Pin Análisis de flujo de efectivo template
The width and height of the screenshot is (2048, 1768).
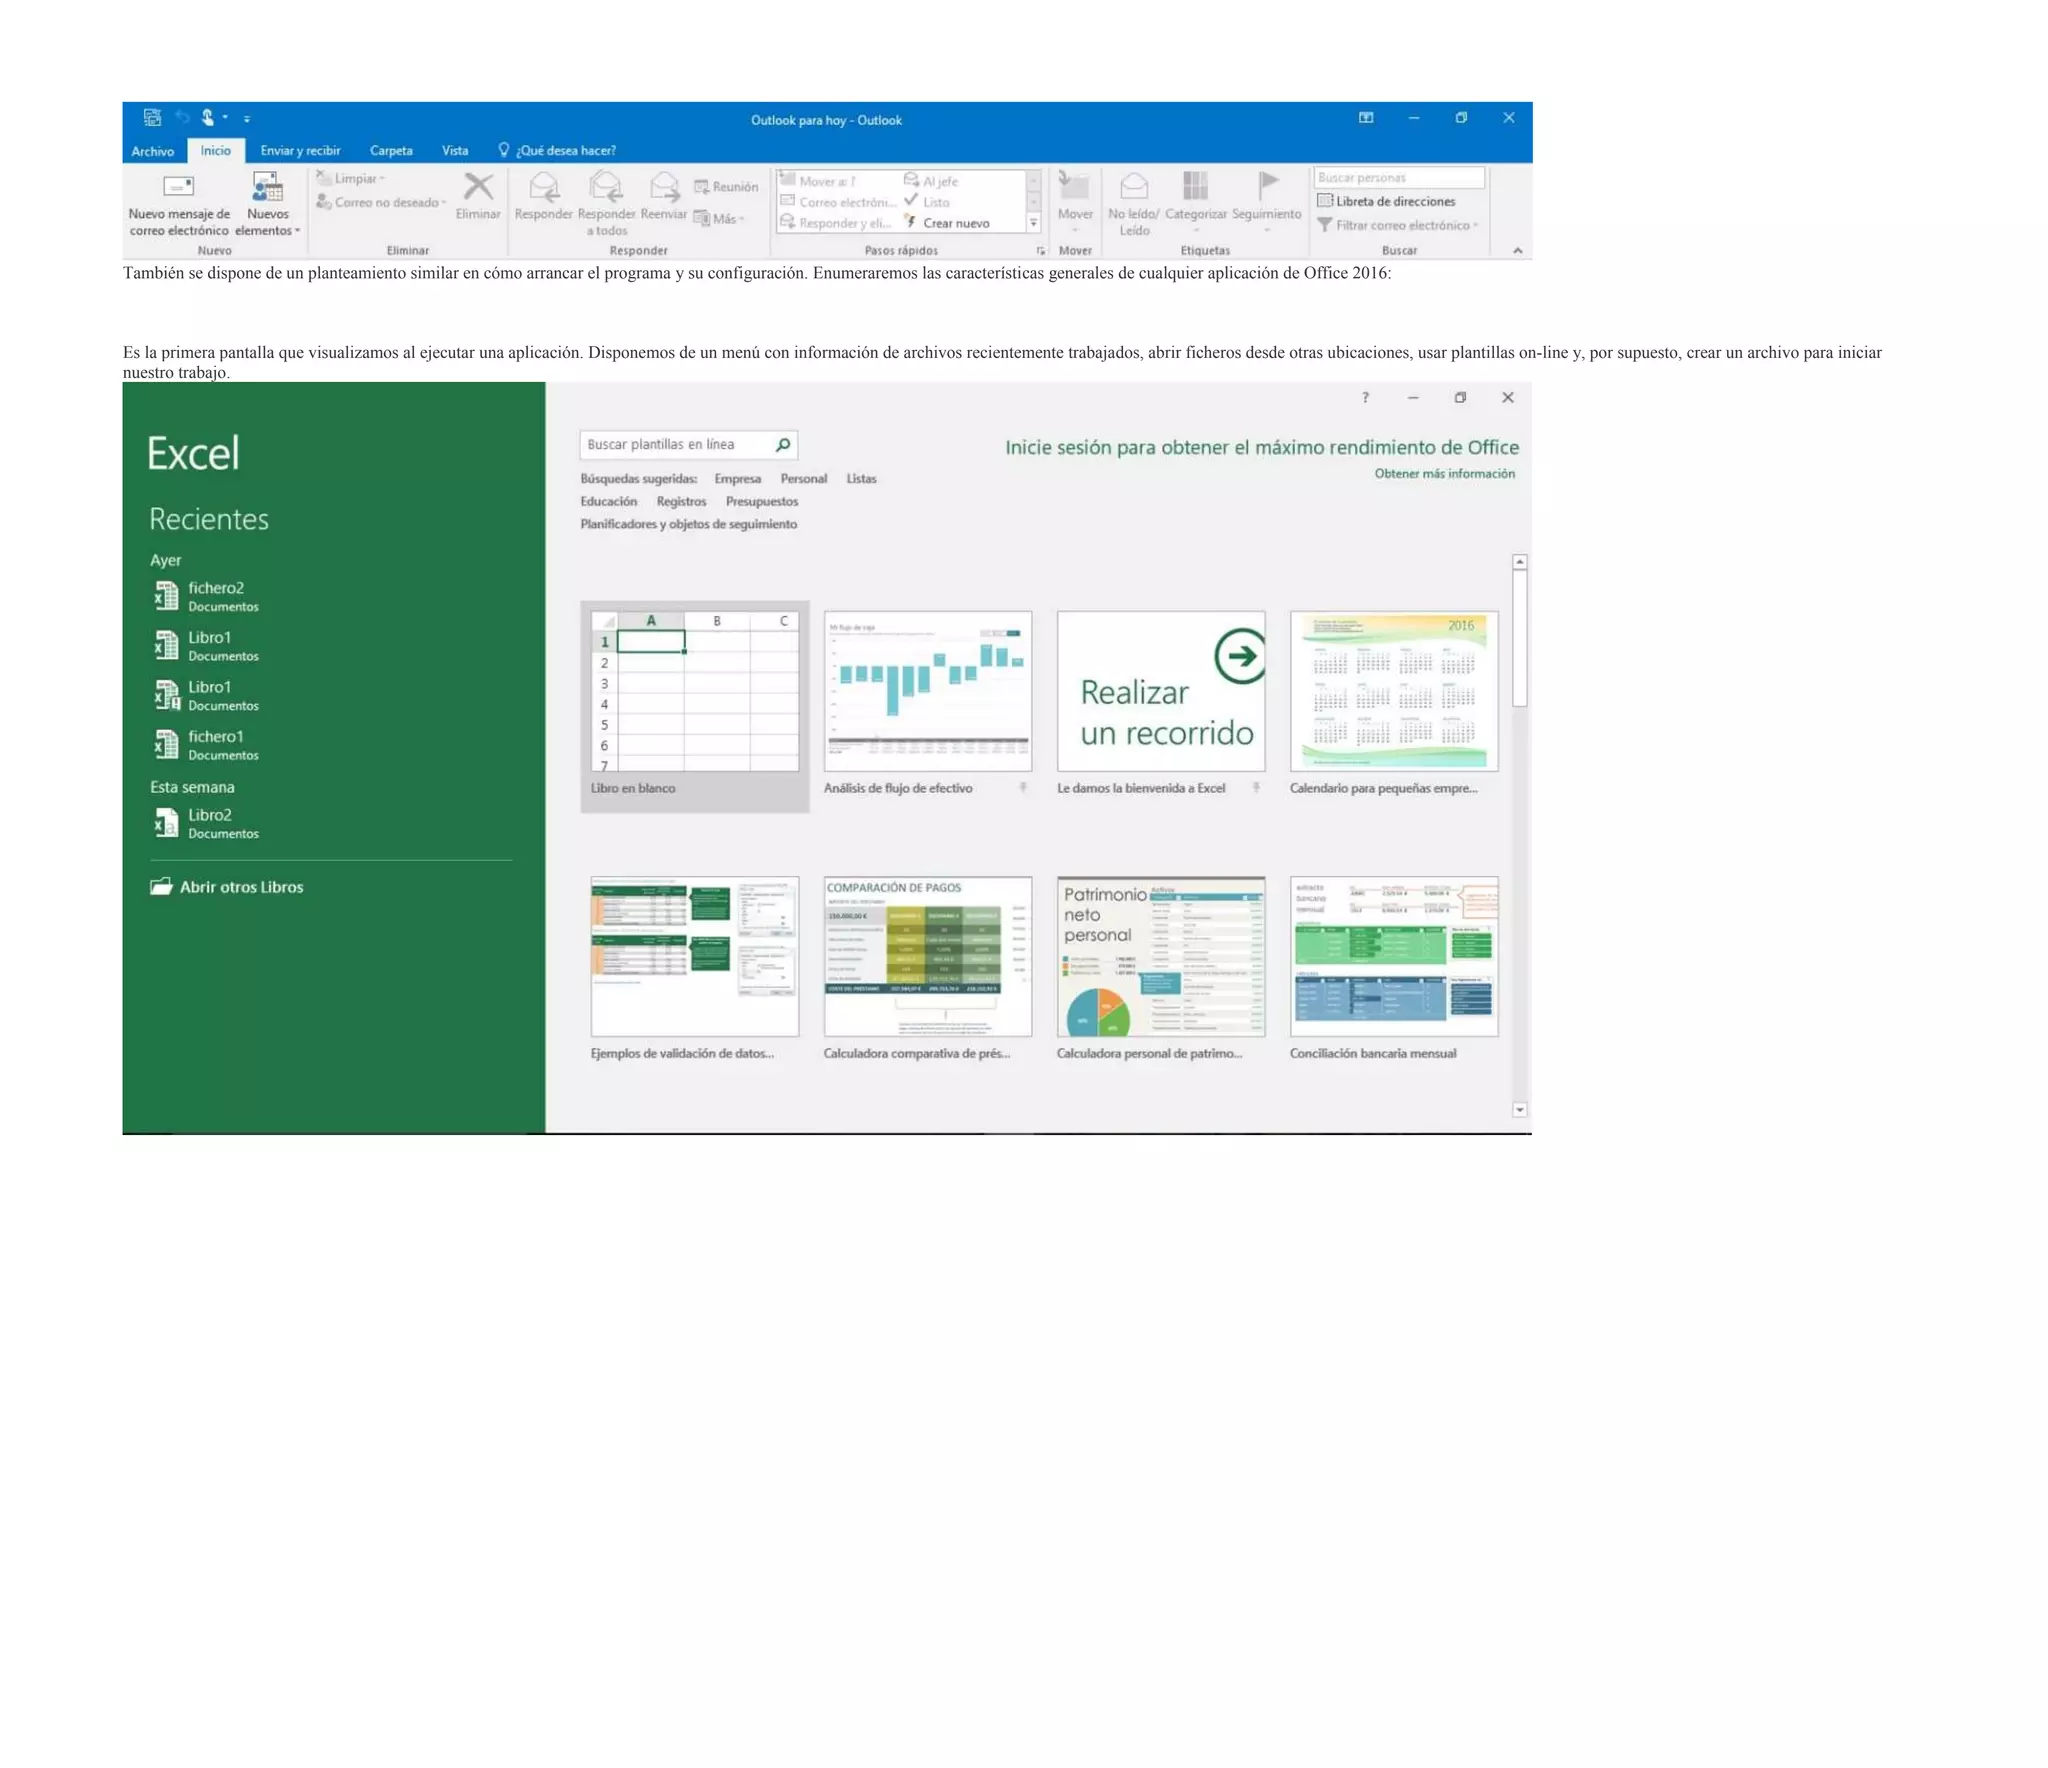tap(1022, 788)
